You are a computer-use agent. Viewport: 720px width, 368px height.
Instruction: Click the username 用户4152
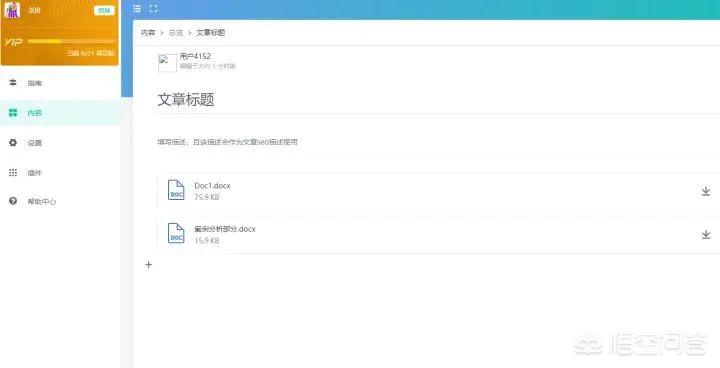point(195,56)
